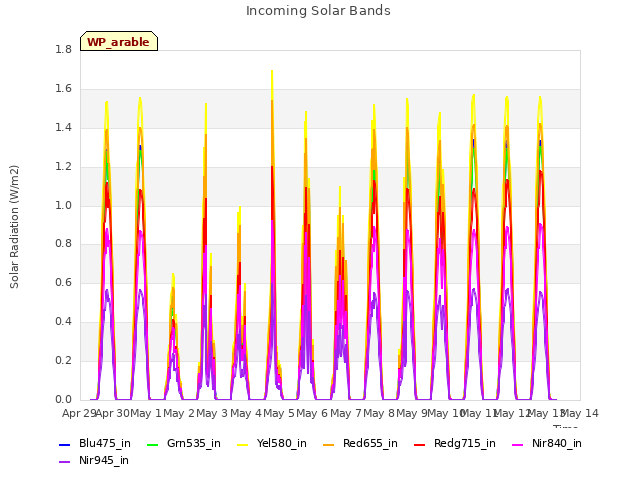
Task: Select the Blu475_in legend entry
Action: click(x=95, y=443)
